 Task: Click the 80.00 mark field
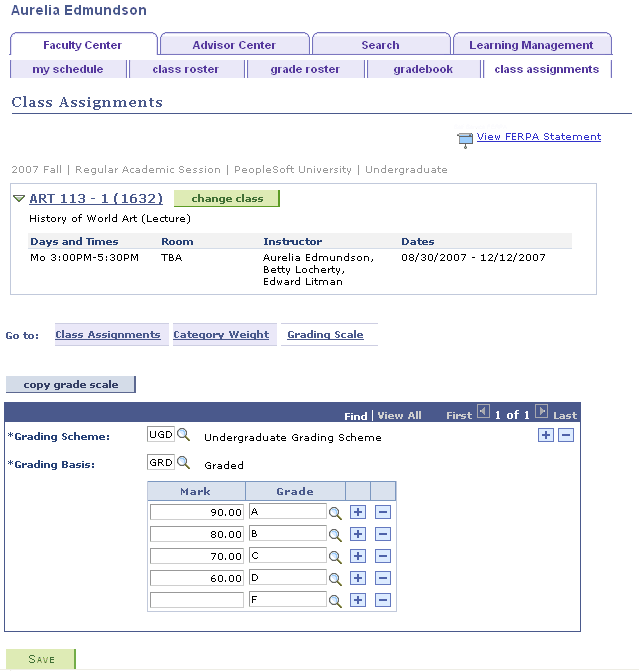click(x=197, y=534)
